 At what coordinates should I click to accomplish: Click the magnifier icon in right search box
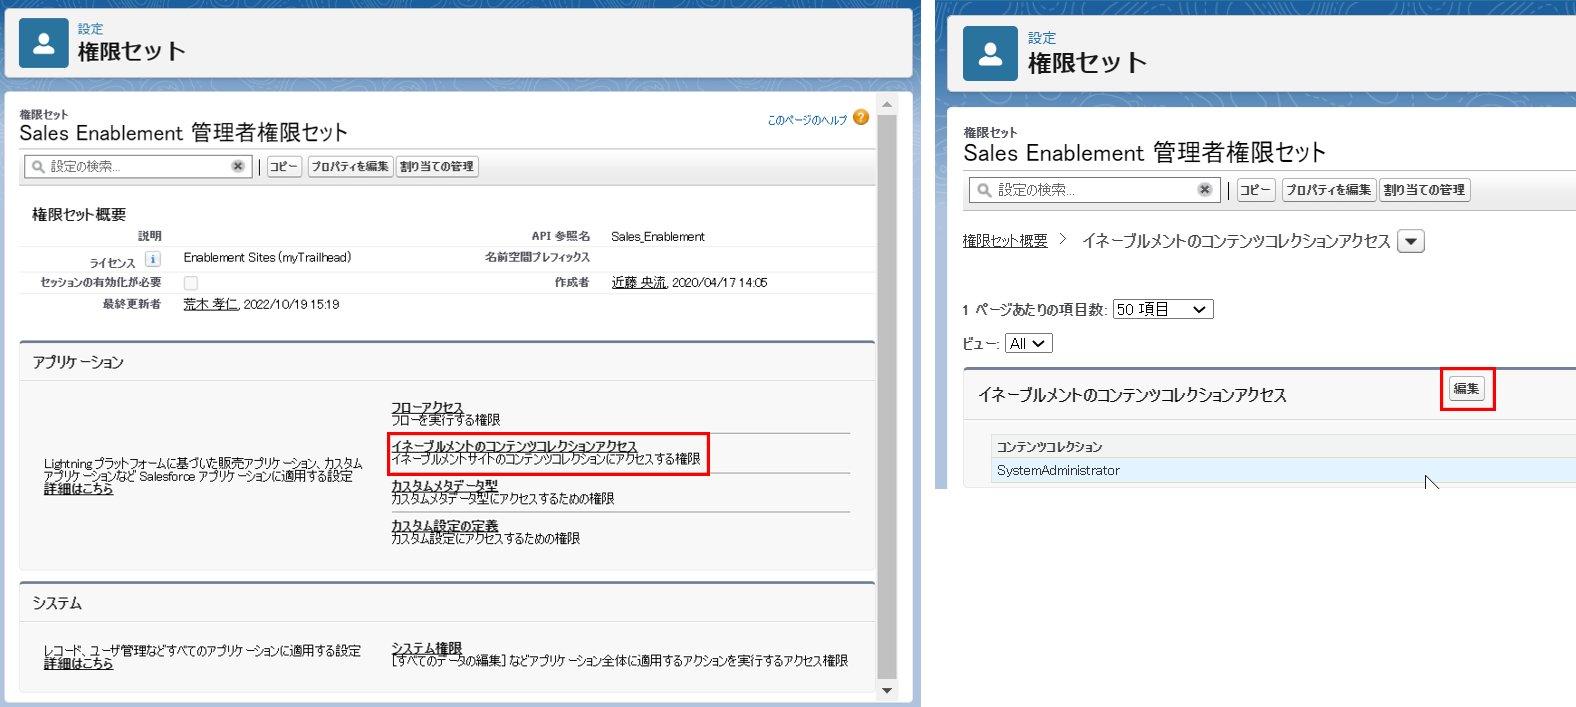tap(984, 190)
